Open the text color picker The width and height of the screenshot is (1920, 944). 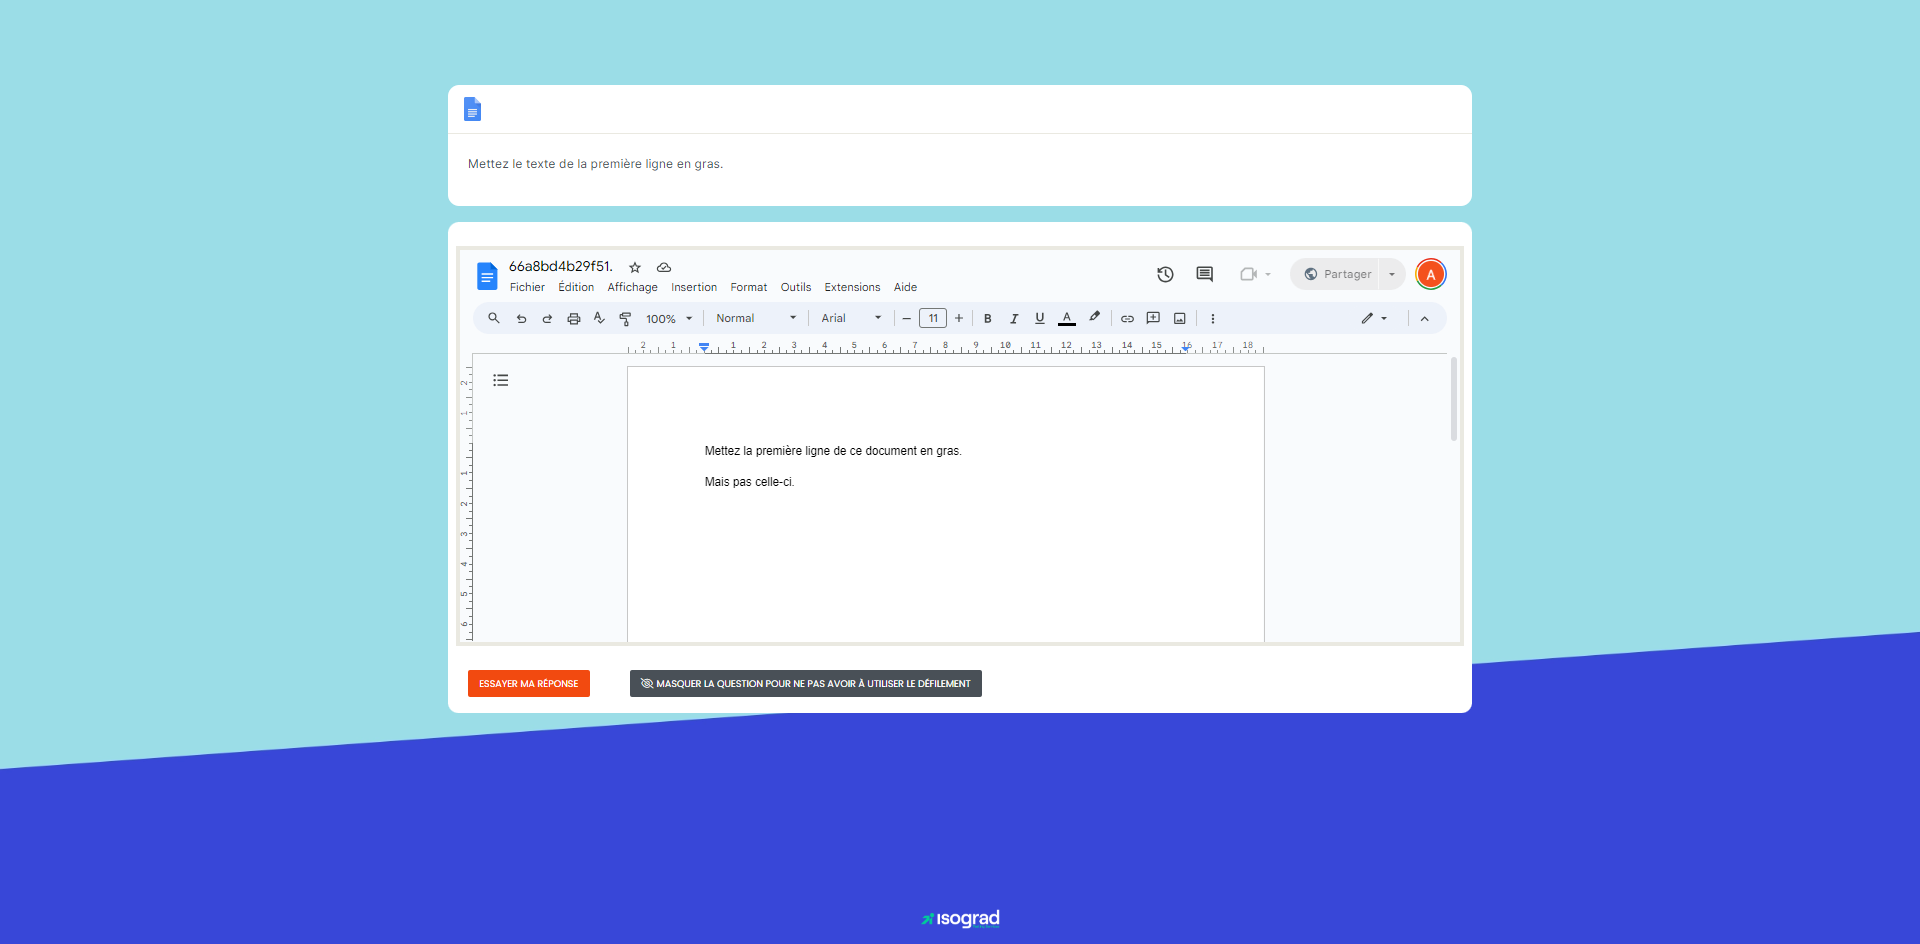pos(1066,318)
